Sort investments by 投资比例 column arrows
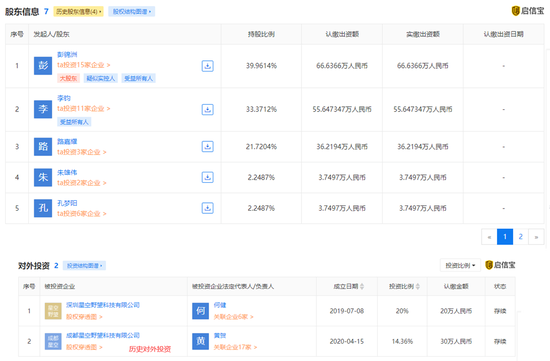The width and height of the screenshot is (550, 361). click(x=417, y=287)
